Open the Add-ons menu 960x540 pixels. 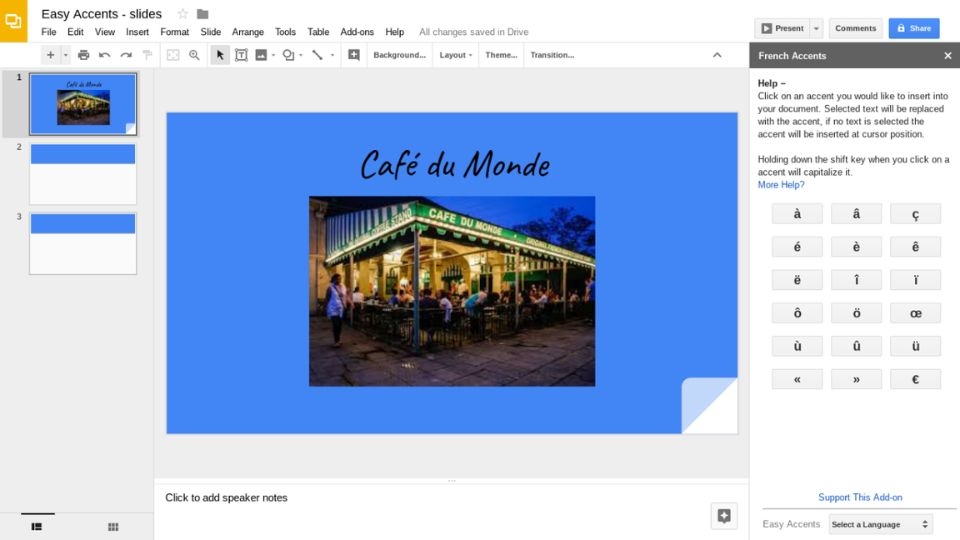(357, 32)
